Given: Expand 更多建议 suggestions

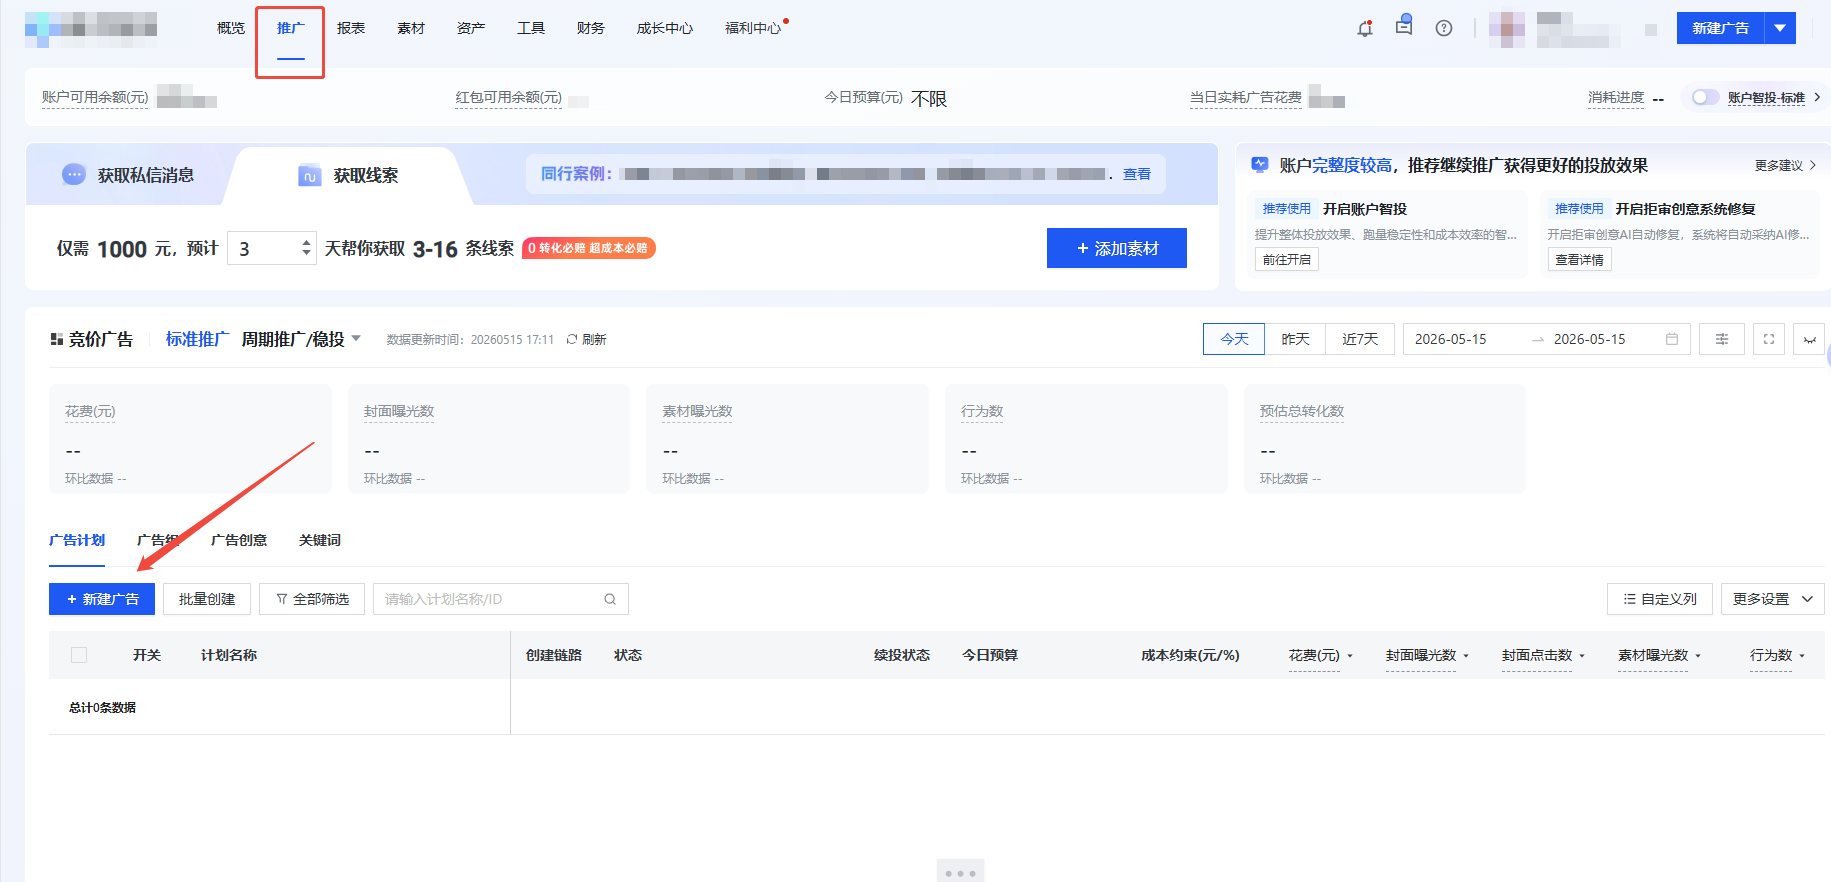Looking at the screenshot, I should point(1785,165).
